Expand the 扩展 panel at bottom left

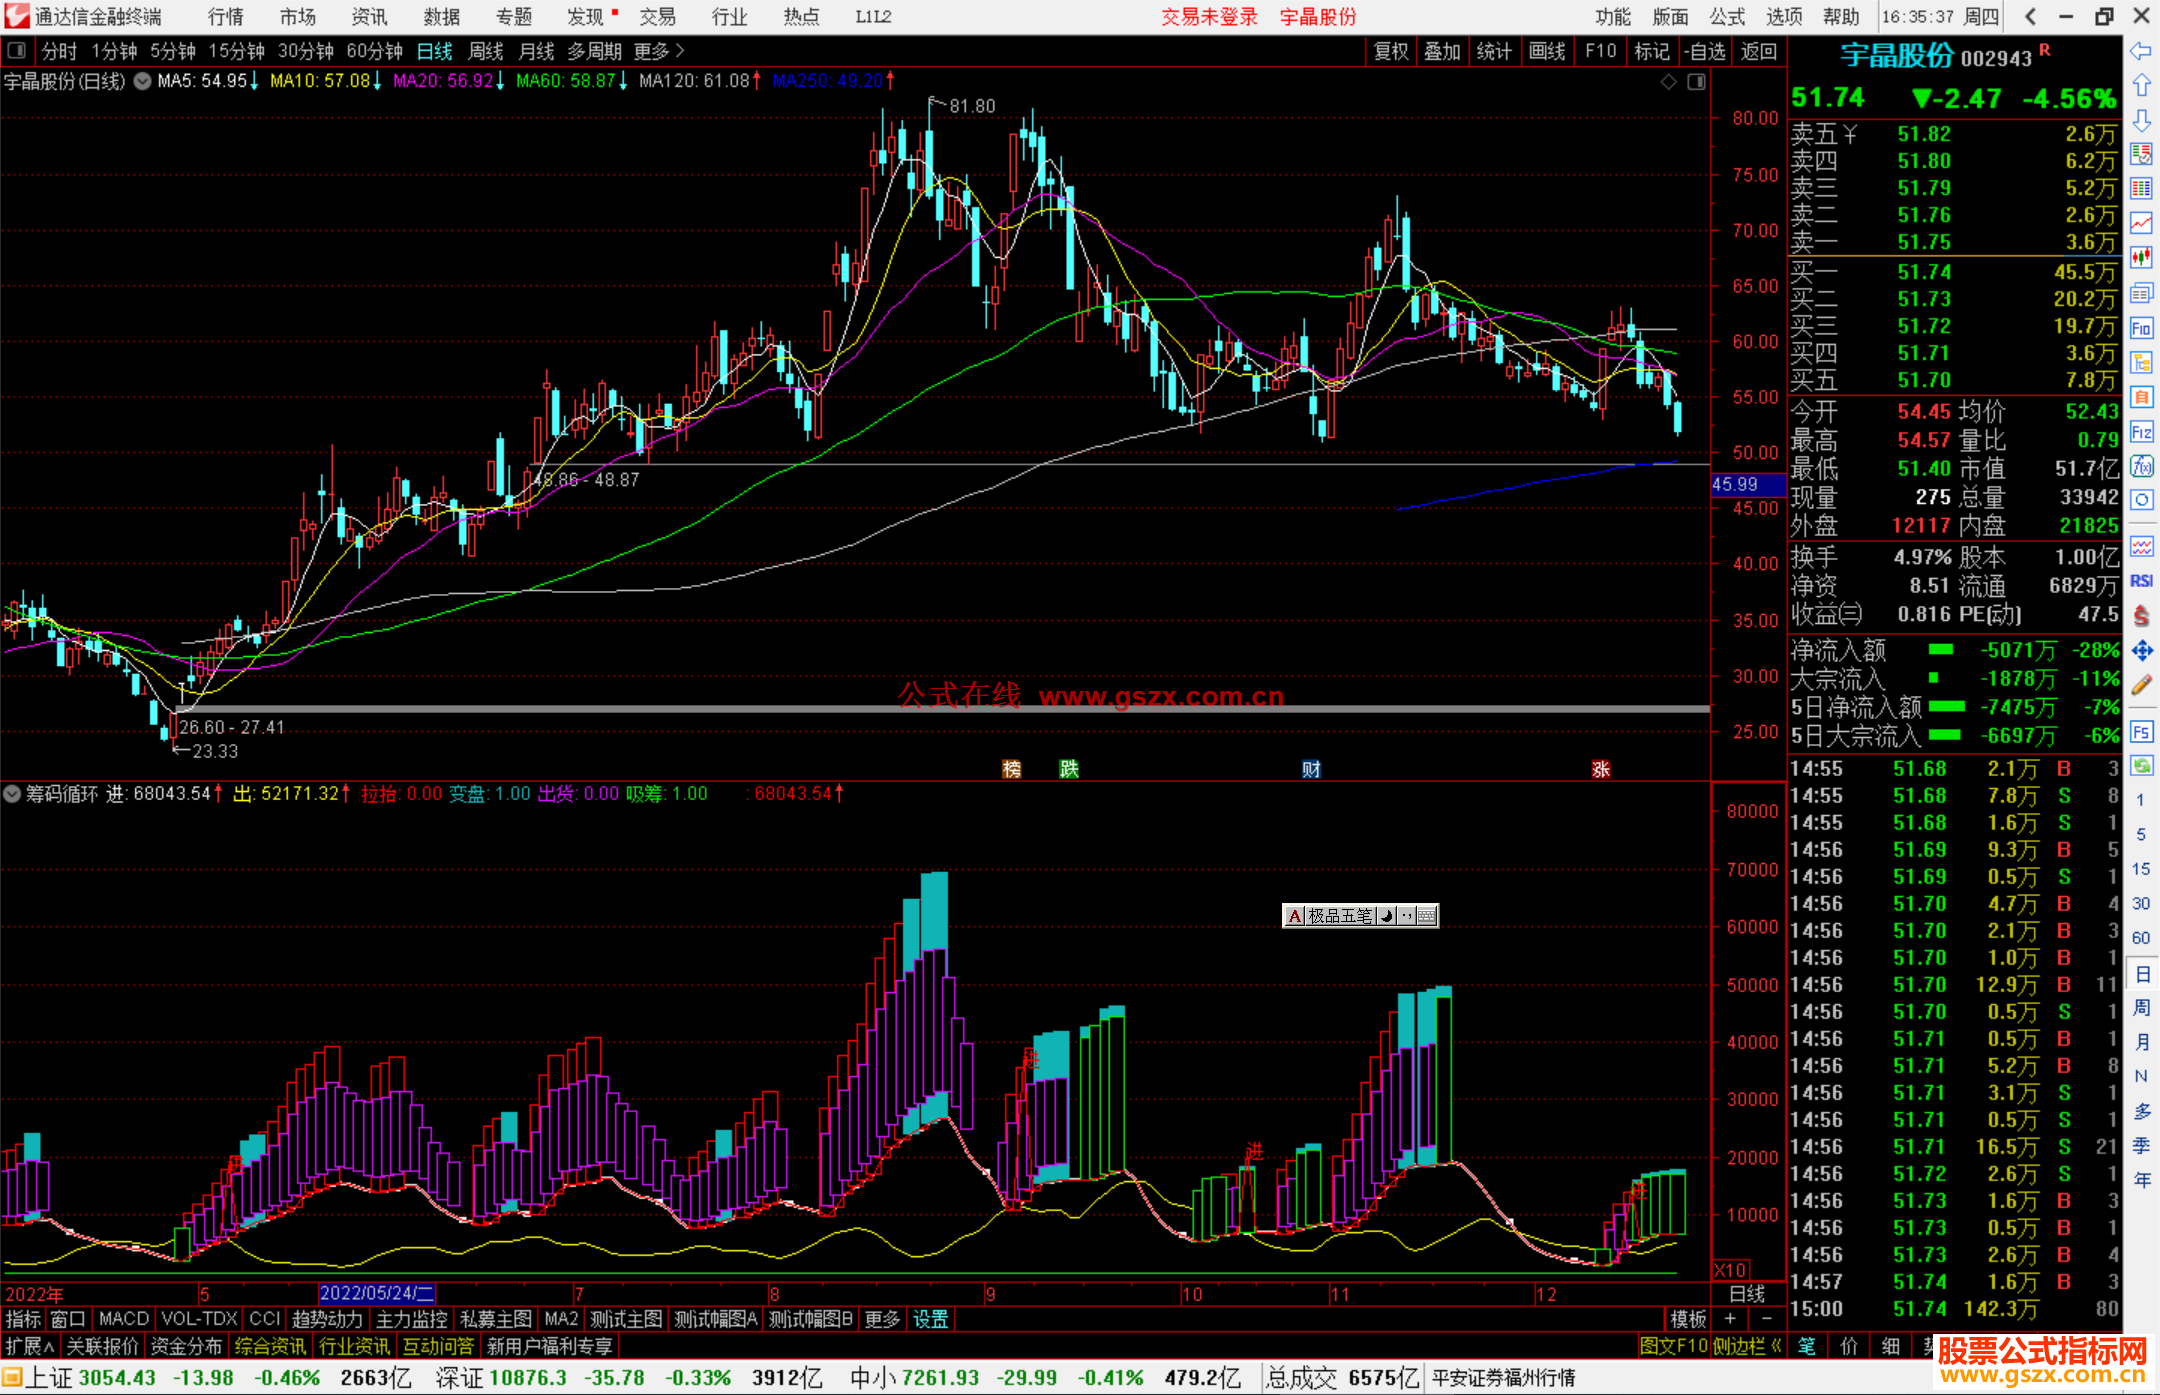(x=30, y=1346)
